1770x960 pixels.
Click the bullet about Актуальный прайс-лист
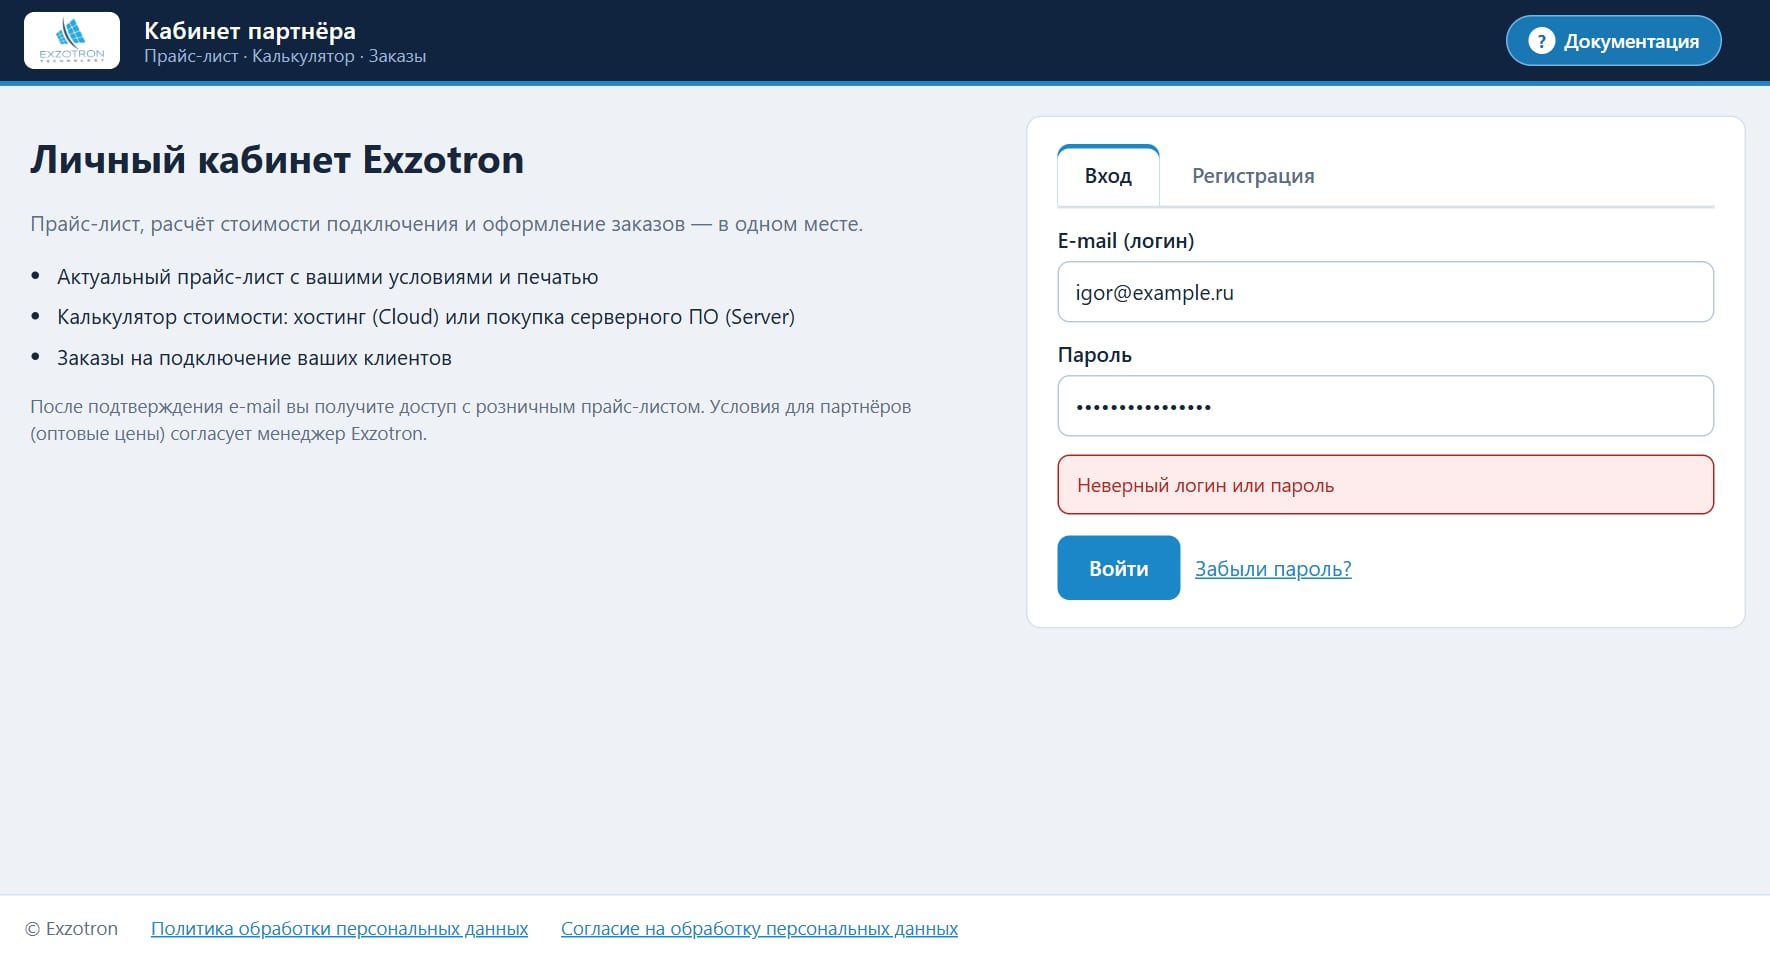pos(327,277)
